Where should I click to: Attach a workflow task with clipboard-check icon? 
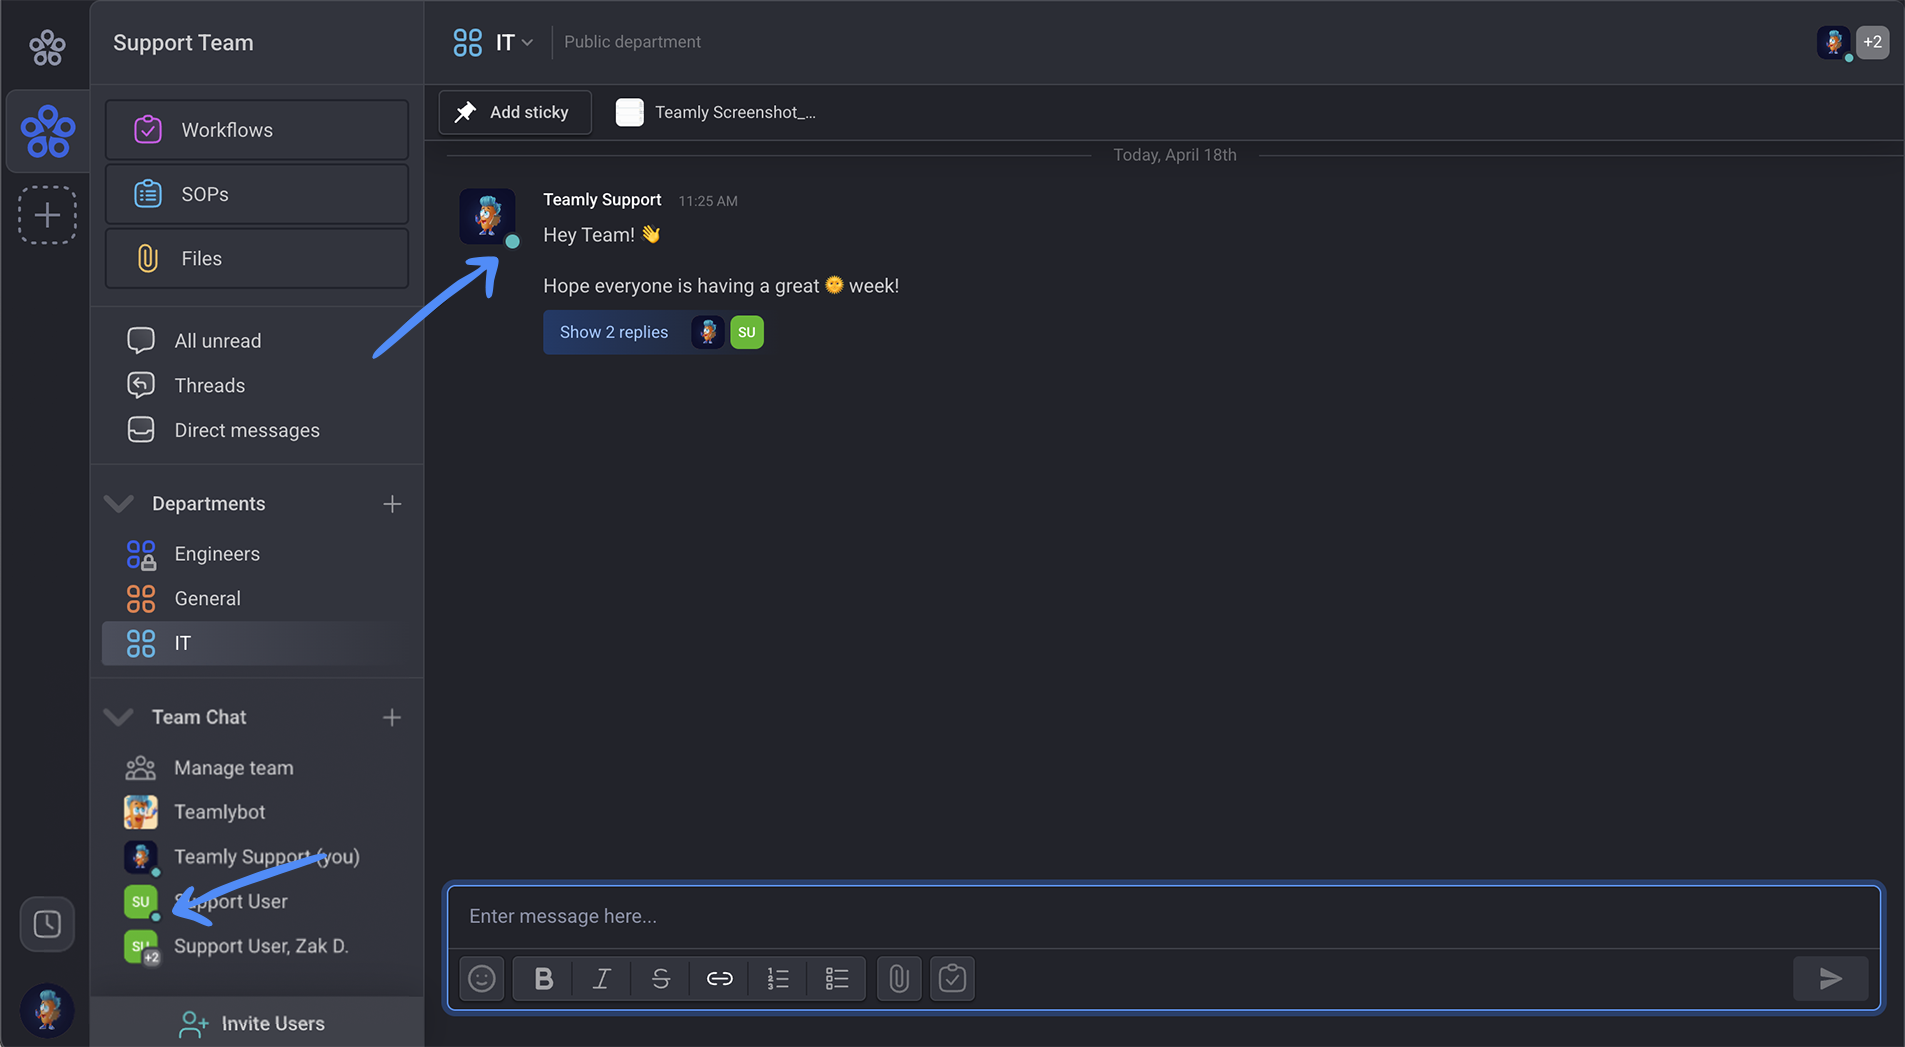pyautogui.click(x=952, y=978)
